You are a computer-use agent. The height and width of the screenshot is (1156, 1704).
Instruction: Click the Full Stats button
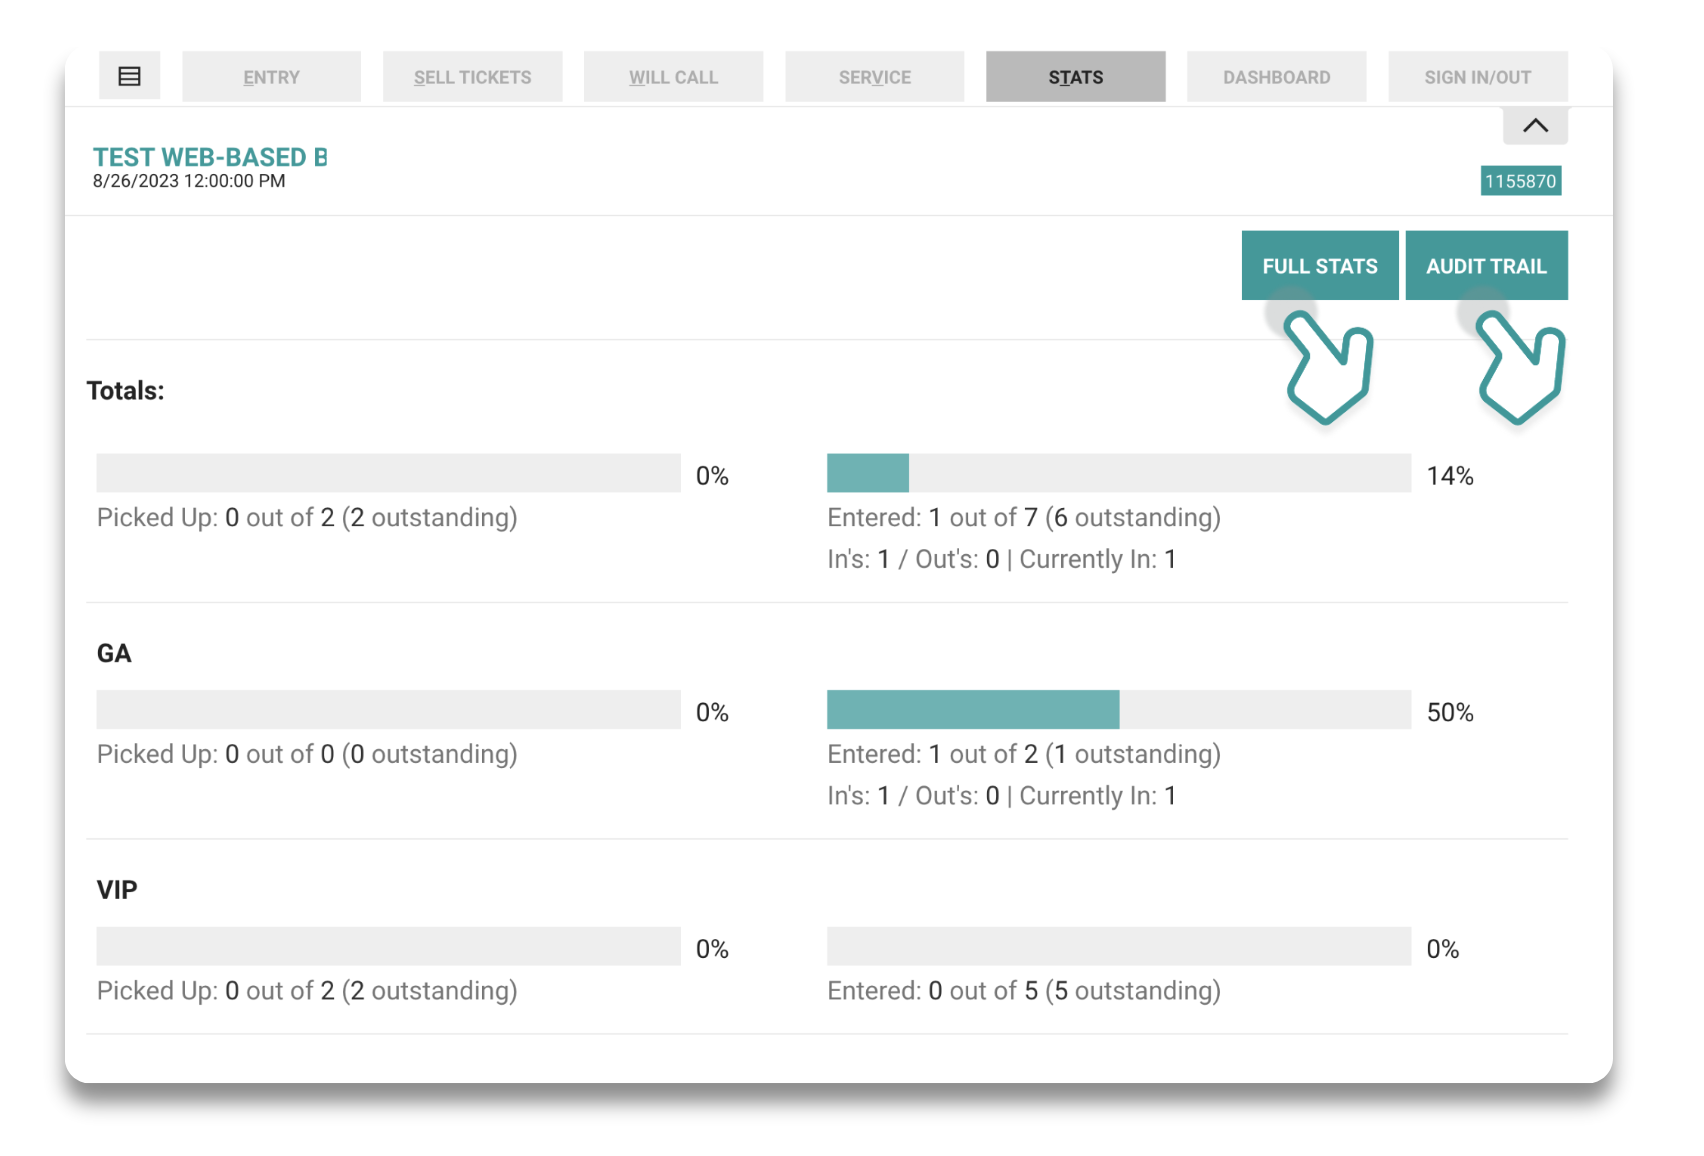pos(1320,266)
